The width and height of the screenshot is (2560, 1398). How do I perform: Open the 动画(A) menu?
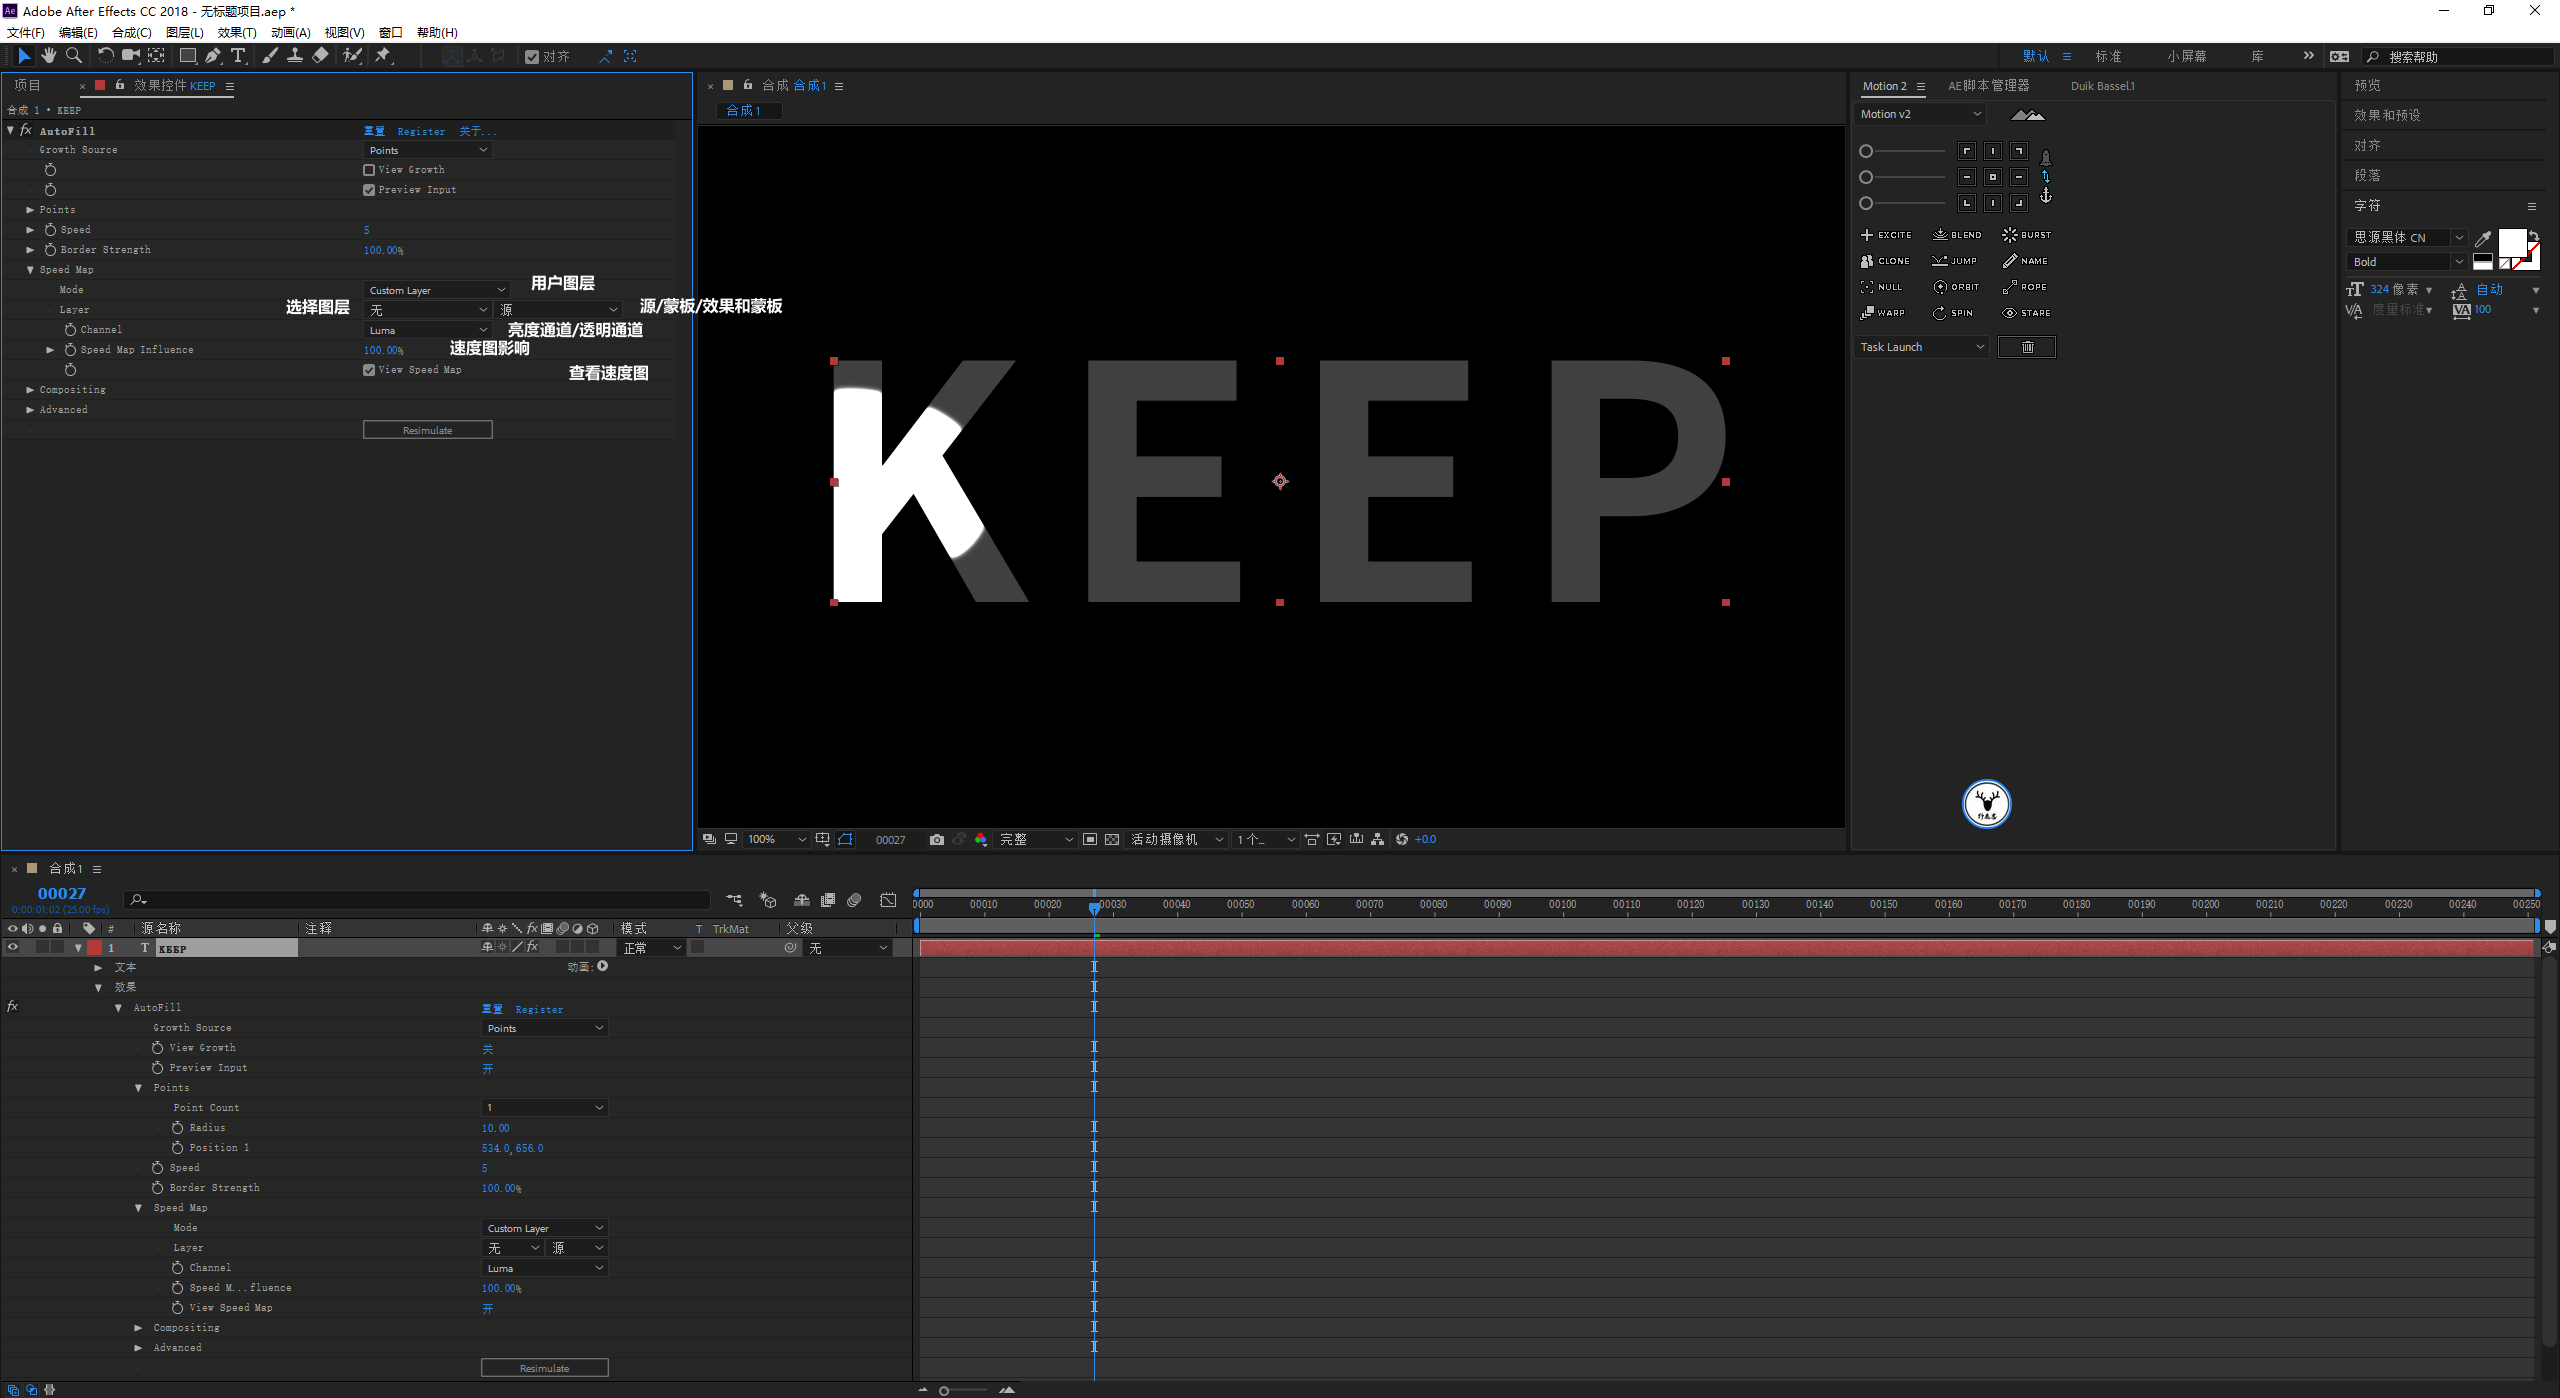click(x=291, y=33)
